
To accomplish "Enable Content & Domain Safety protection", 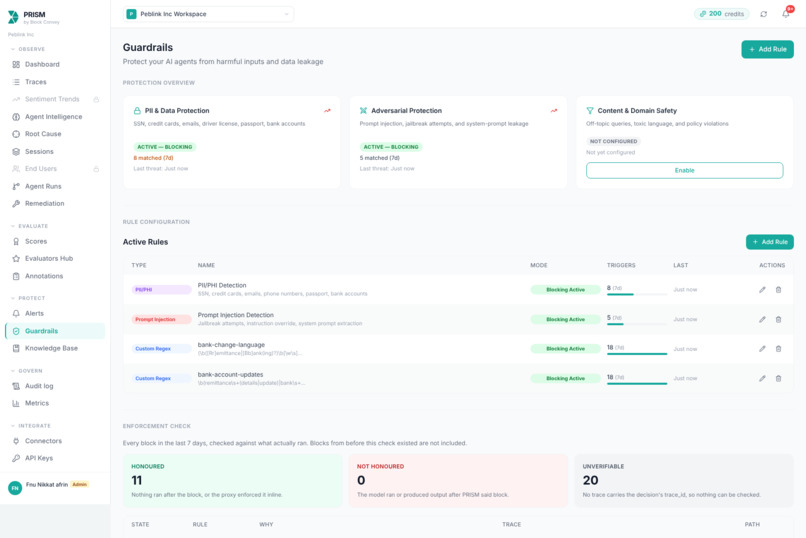I will point(684,171).
